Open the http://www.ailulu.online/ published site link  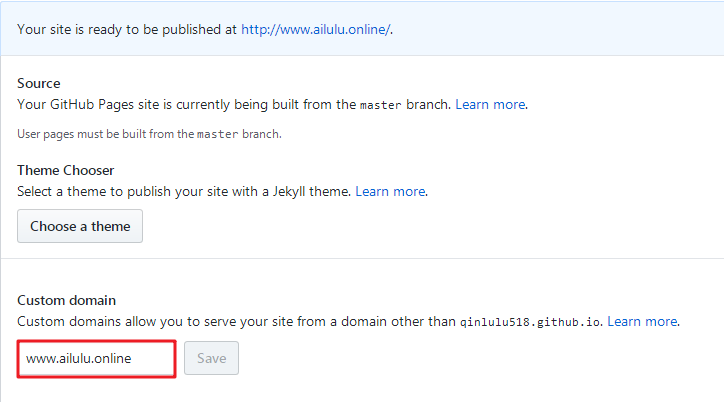tap(316, 30)
